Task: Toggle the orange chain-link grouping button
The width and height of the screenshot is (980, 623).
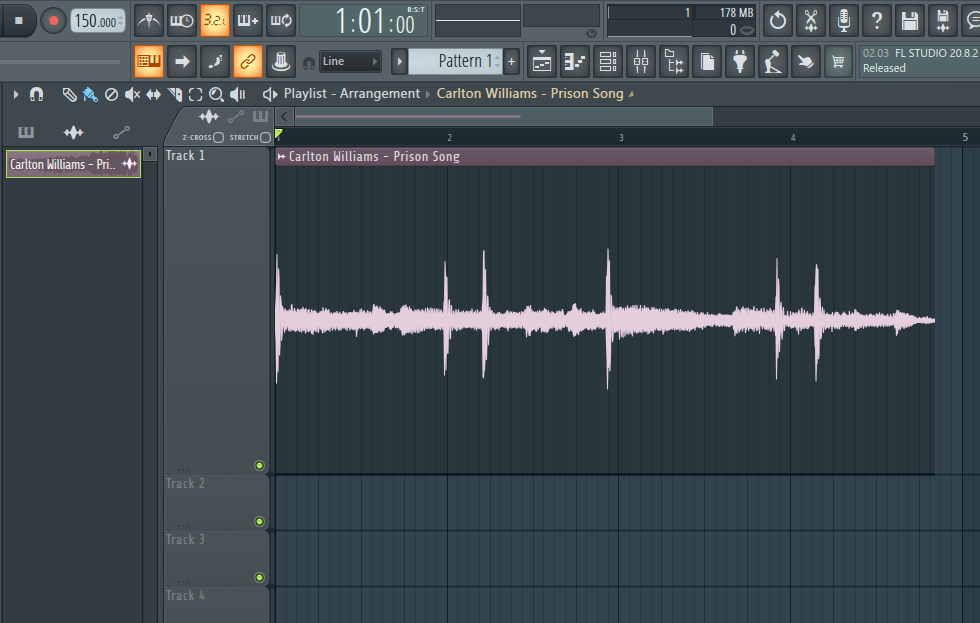Action: pyautogui.click(x=248, y=61)
